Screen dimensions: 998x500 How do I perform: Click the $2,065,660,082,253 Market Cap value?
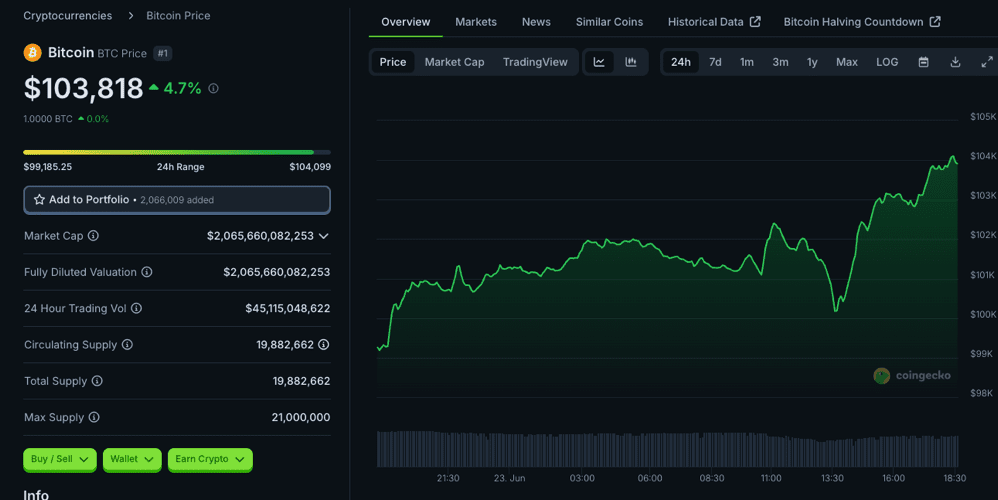click(260, 236)
